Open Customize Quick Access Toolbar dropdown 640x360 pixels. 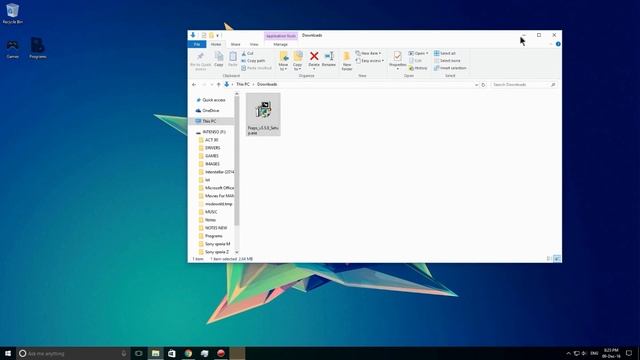pos(218,36)
